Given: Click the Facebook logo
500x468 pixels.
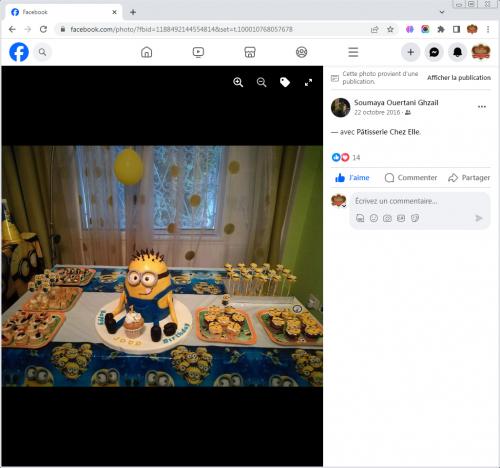Looking at the screenshot, I should pos(19,52).
